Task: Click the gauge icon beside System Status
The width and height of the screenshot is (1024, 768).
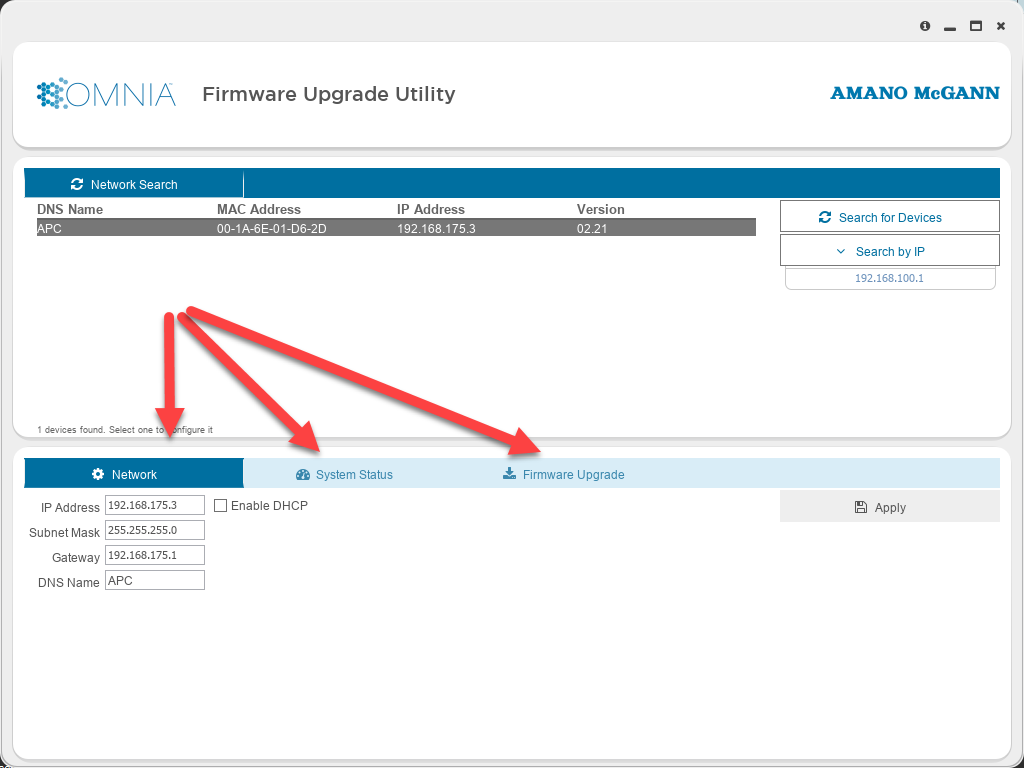Action: point(302,475)
